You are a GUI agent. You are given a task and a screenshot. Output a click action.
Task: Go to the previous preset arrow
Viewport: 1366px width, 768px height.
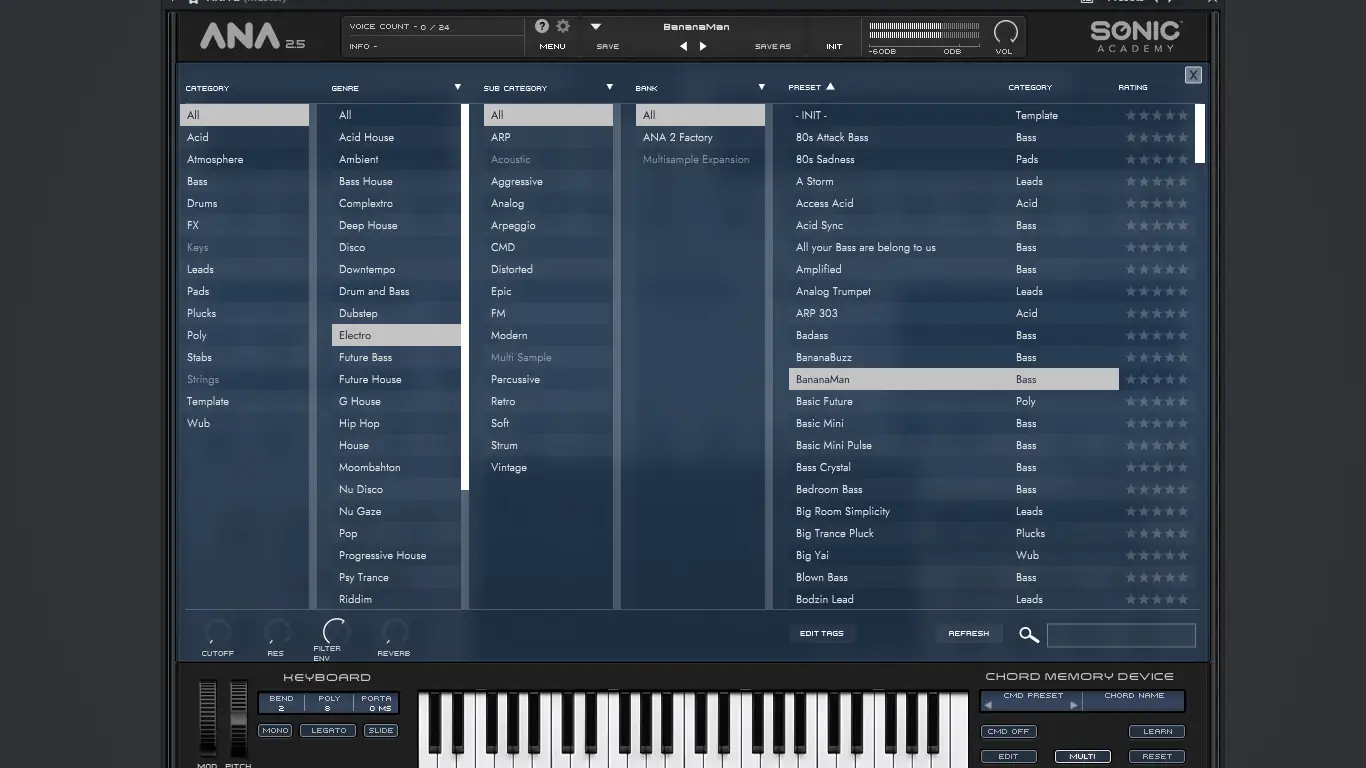coord(684,46)
